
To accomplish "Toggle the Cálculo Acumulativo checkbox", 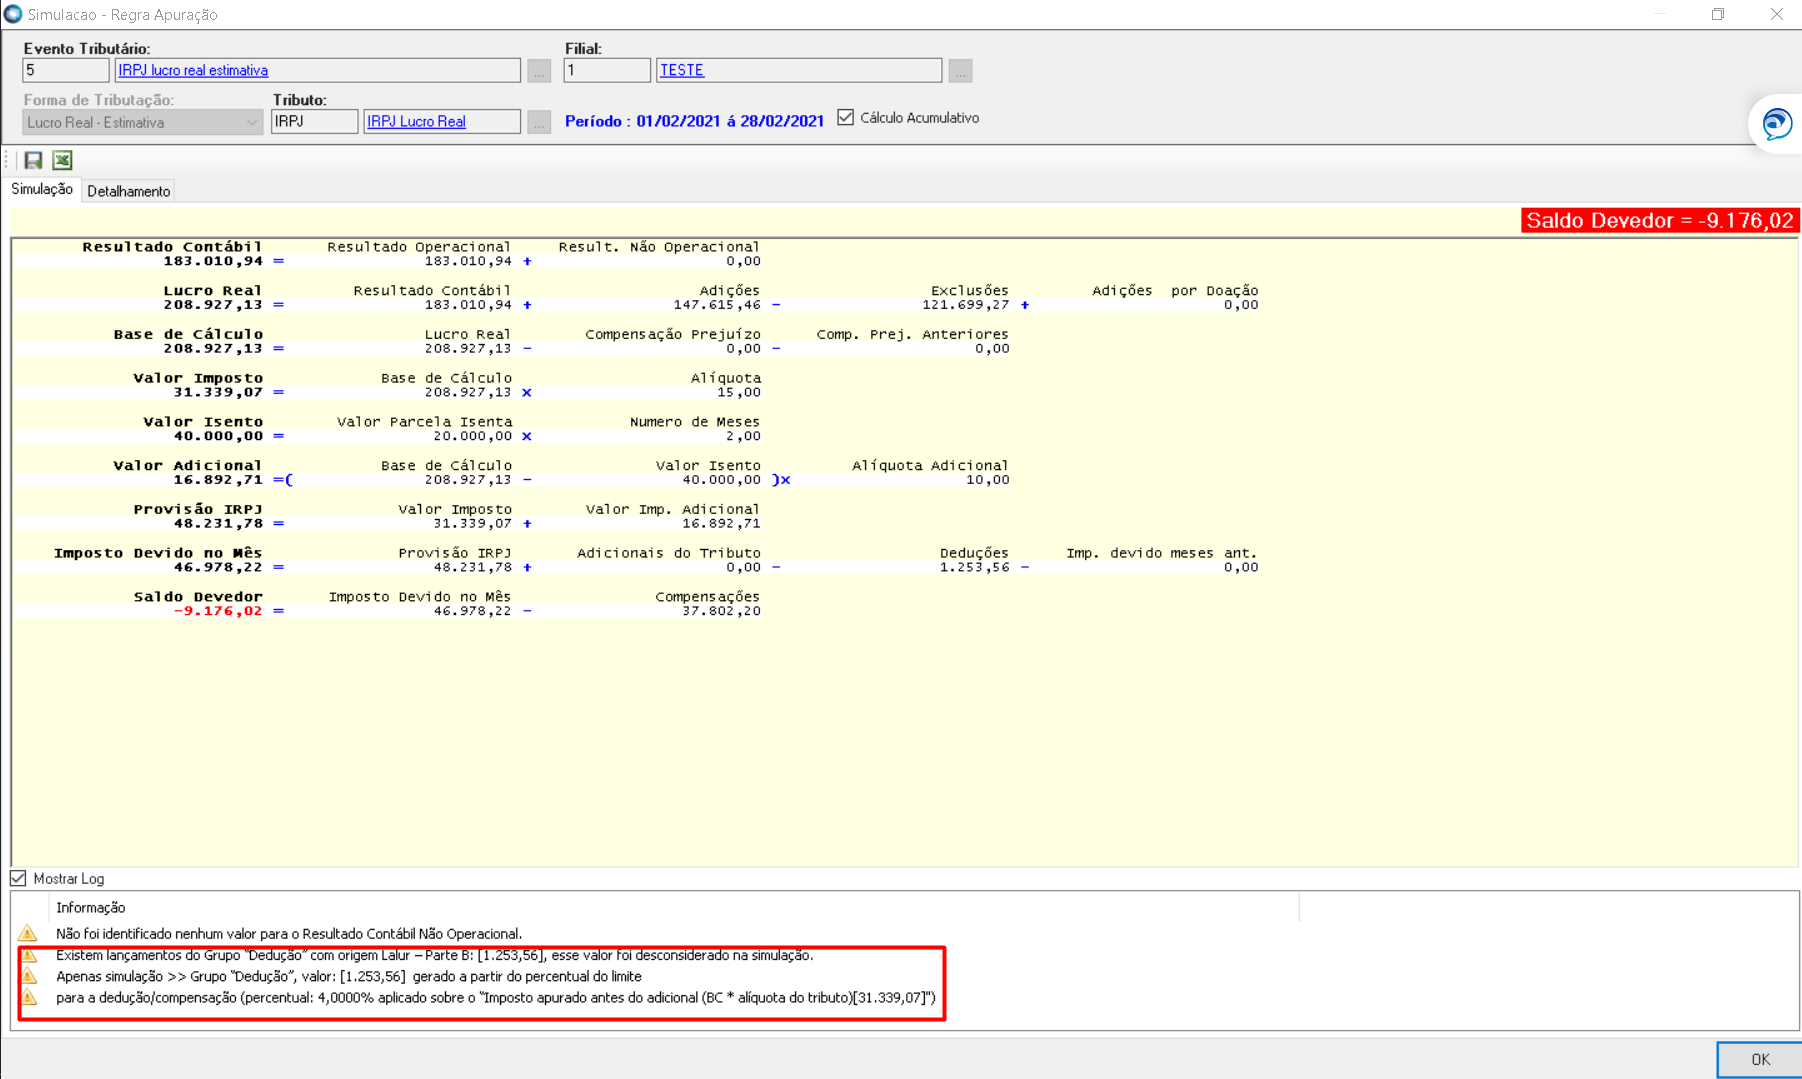I will [846, 117].
